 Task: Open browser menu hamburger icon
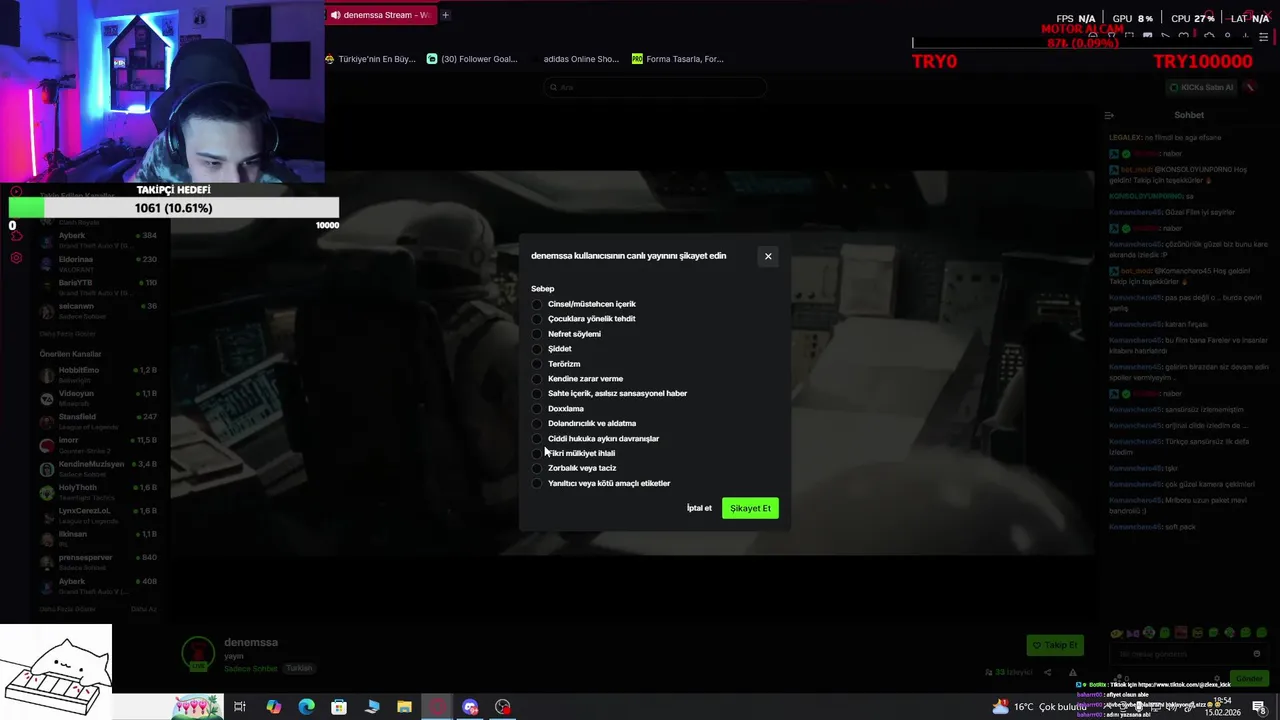1263,37
